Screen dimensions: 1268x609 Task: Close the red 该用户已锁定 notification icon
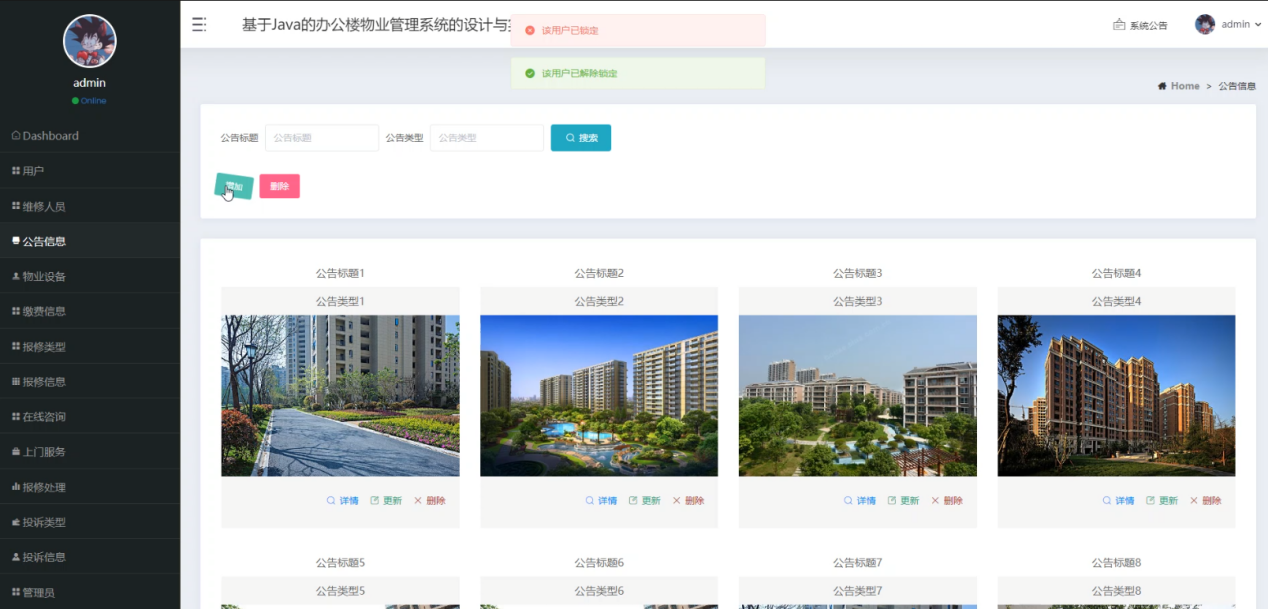click(530, 30)
